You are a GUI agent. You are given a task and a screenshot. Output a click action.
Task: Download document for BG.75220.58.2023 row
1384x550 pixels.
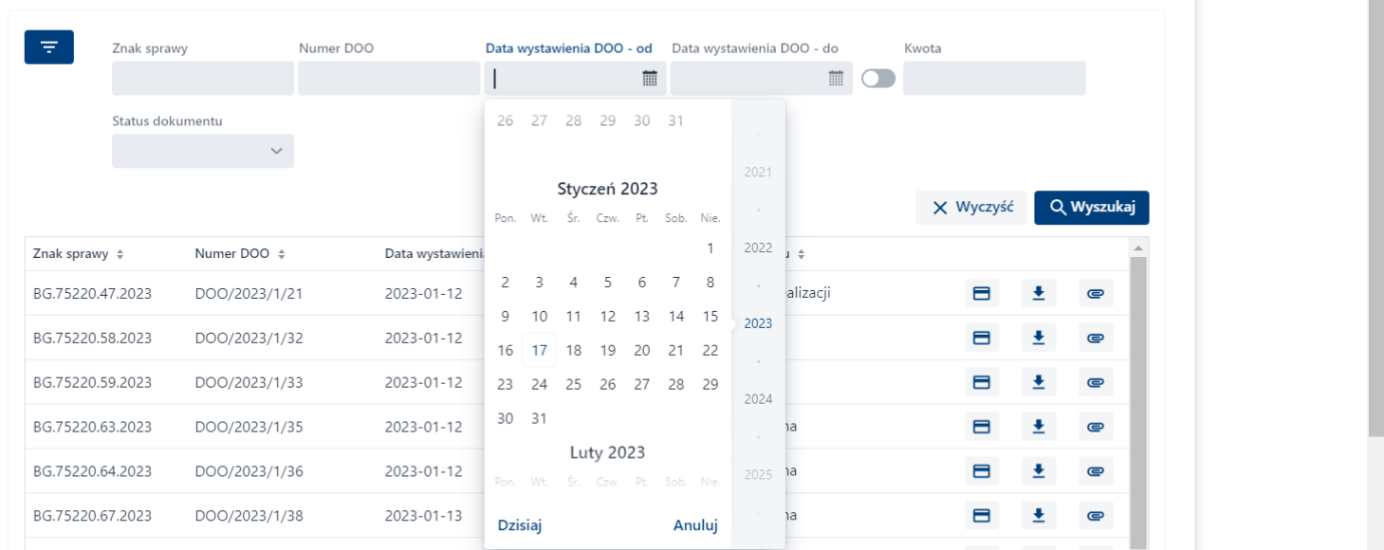[x=1039, y=337]
